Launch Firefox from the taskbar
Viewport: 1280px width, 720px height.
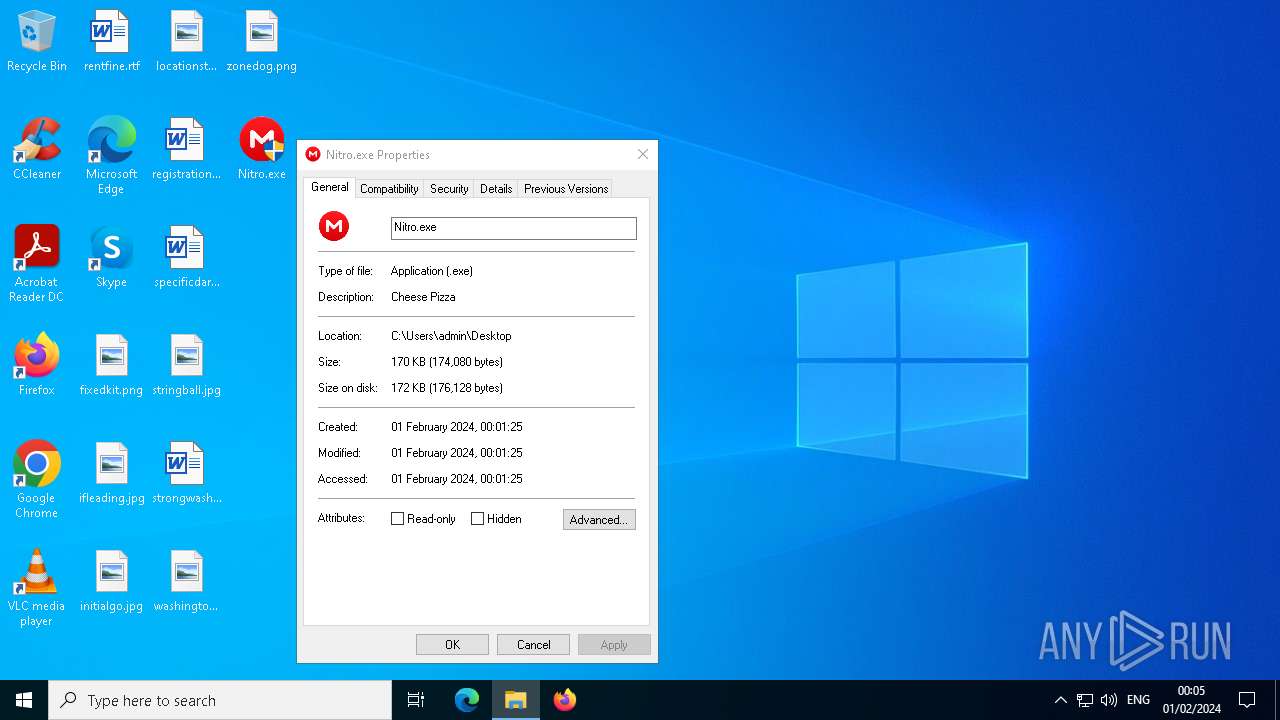point(565,700)
